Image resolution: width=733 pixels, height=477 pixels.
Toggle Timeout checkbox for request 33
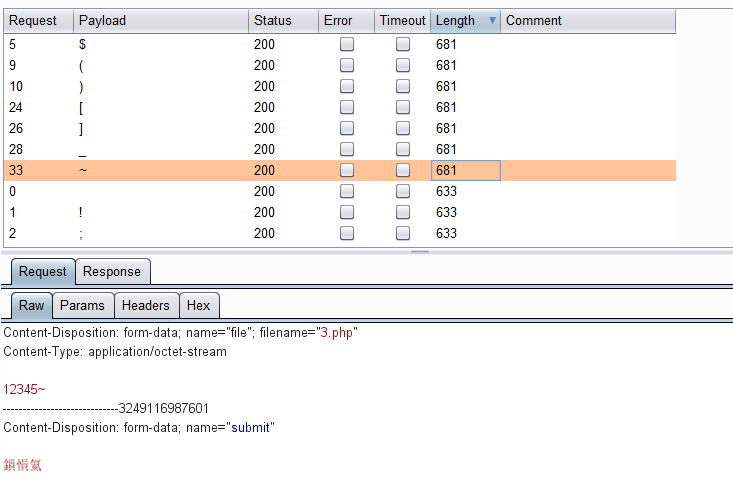[x=403, y=170]
